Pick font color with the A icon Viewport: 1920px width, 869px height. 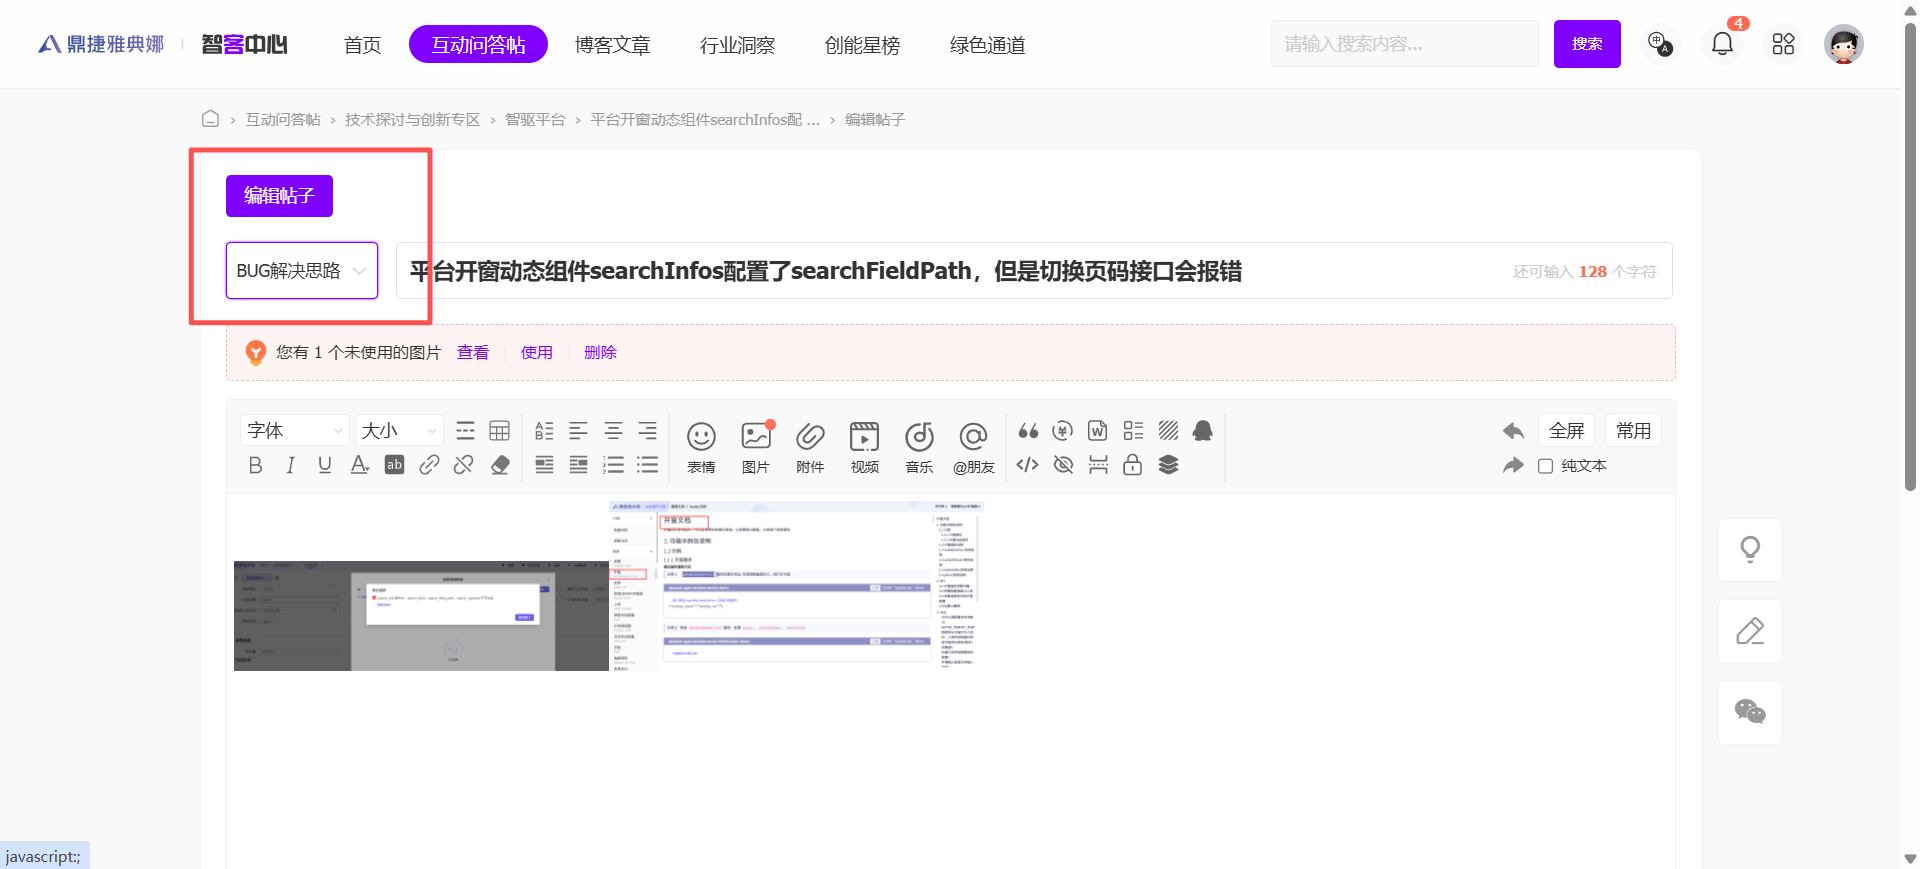click(x=359, y=465)
